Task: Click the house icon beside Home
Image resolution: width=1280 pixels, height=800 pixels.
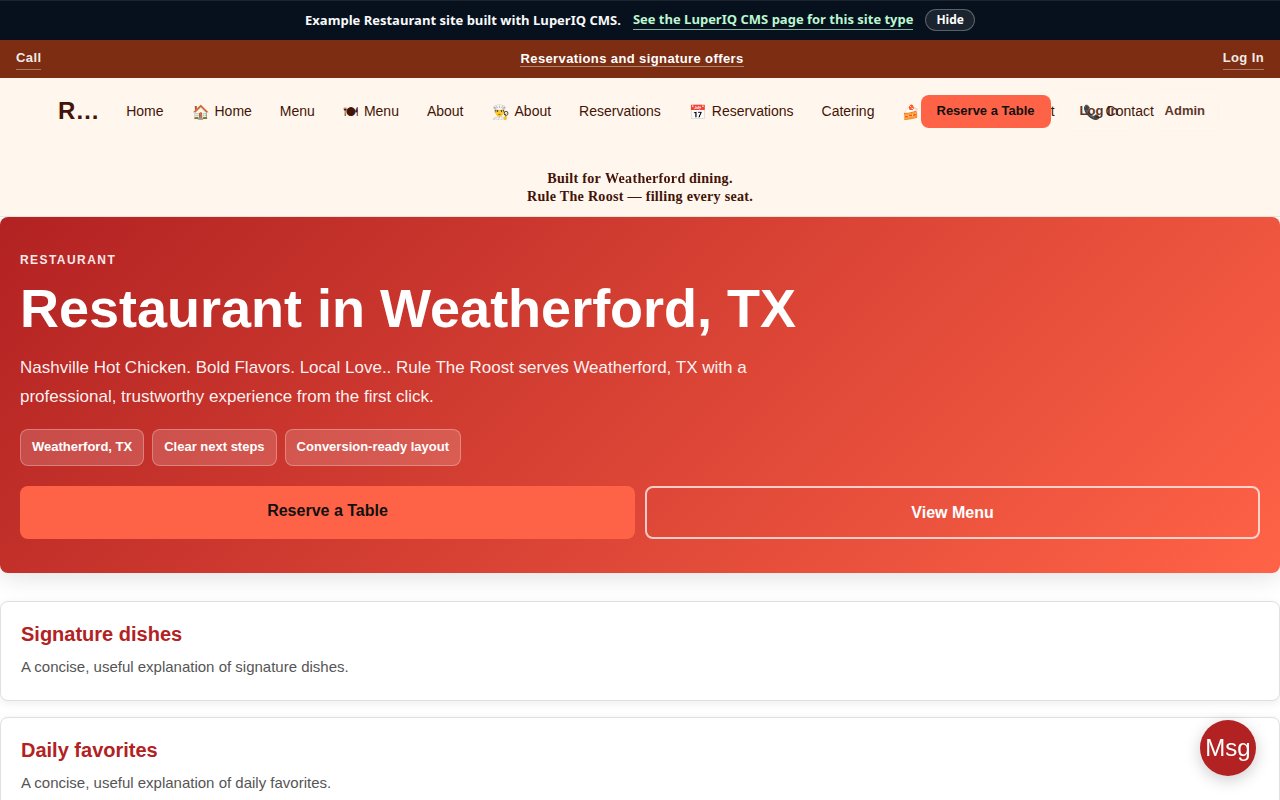Action: 200,112
